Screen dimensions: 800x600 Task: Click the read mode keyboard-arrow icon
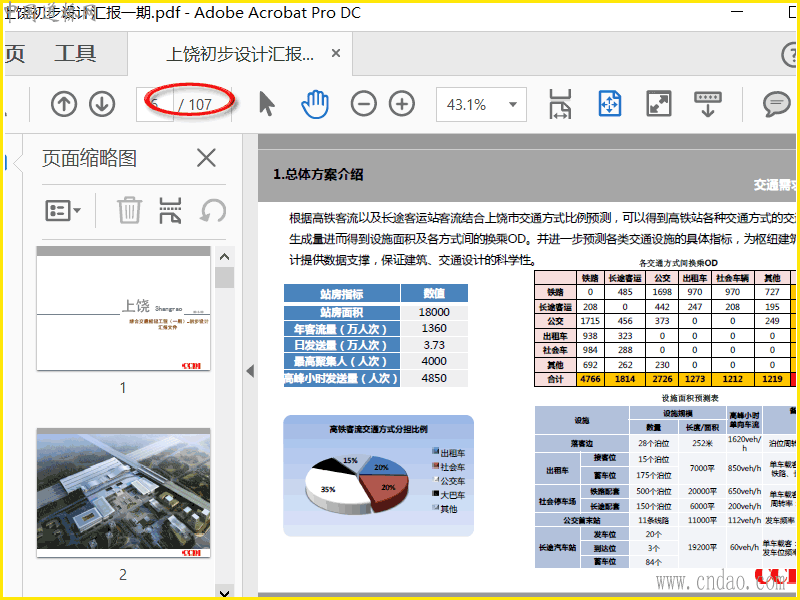tap(708, 105)
